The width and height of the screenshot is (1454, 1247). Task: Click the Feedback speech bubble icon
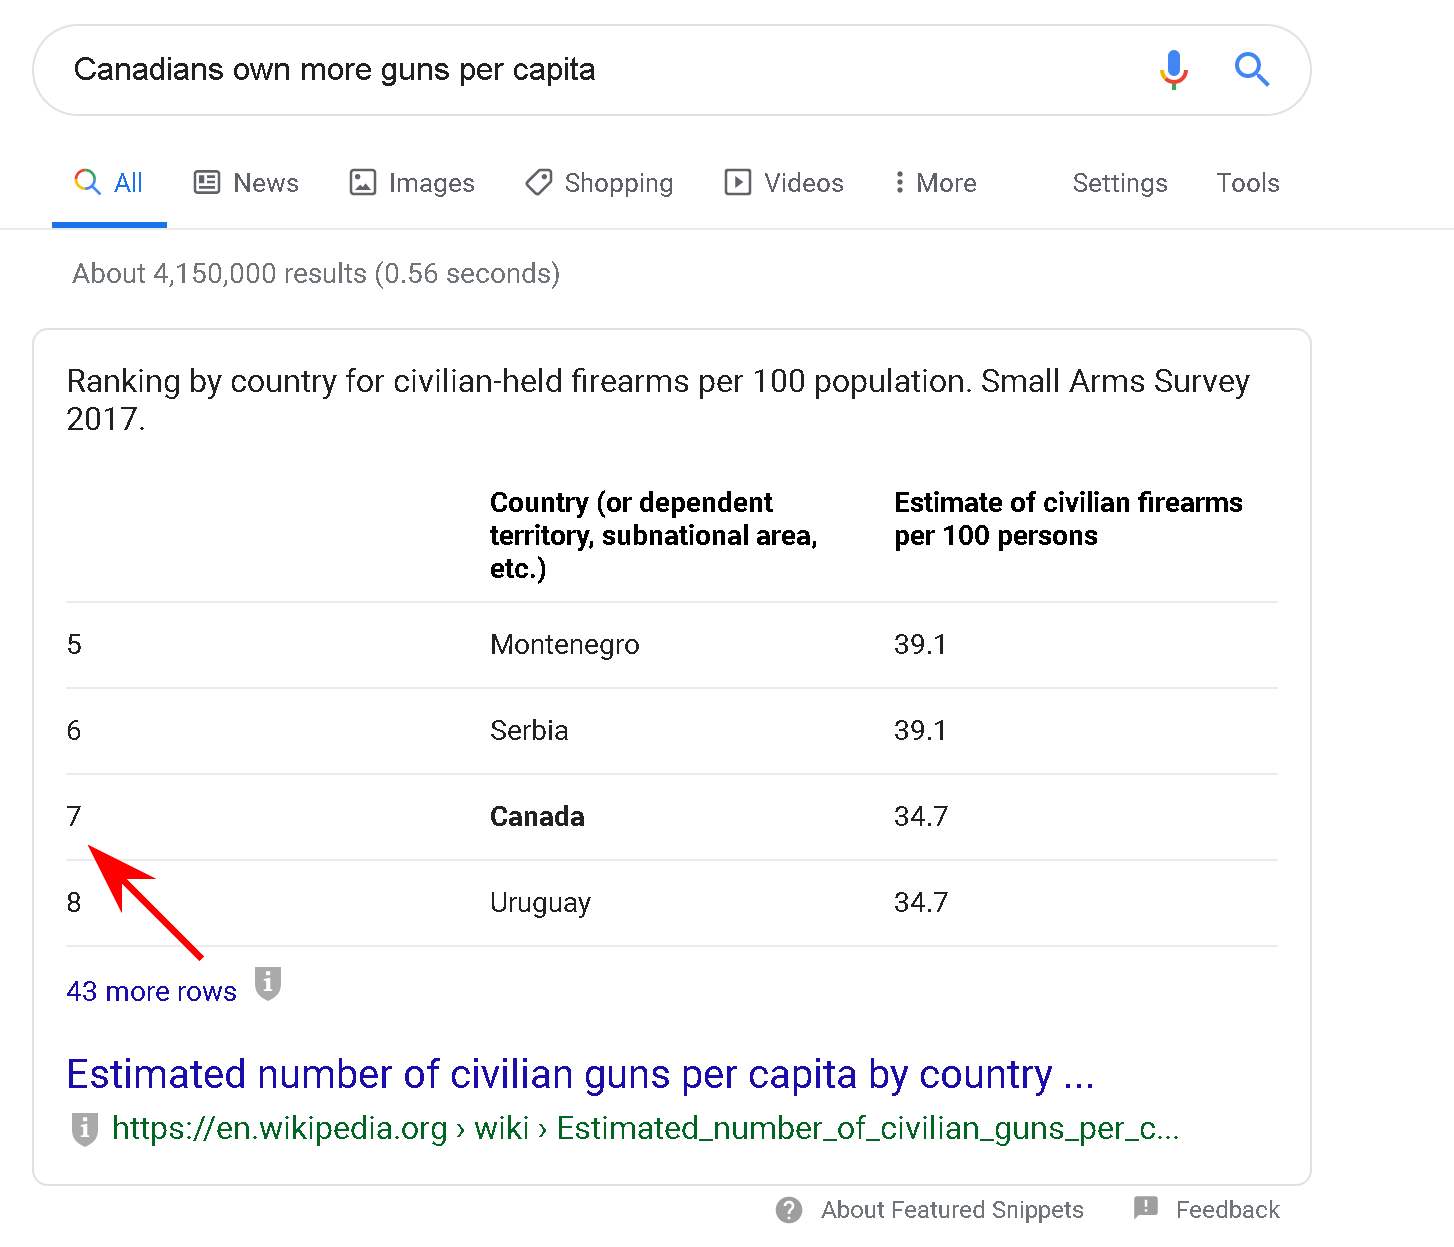click(1146, 1208)
